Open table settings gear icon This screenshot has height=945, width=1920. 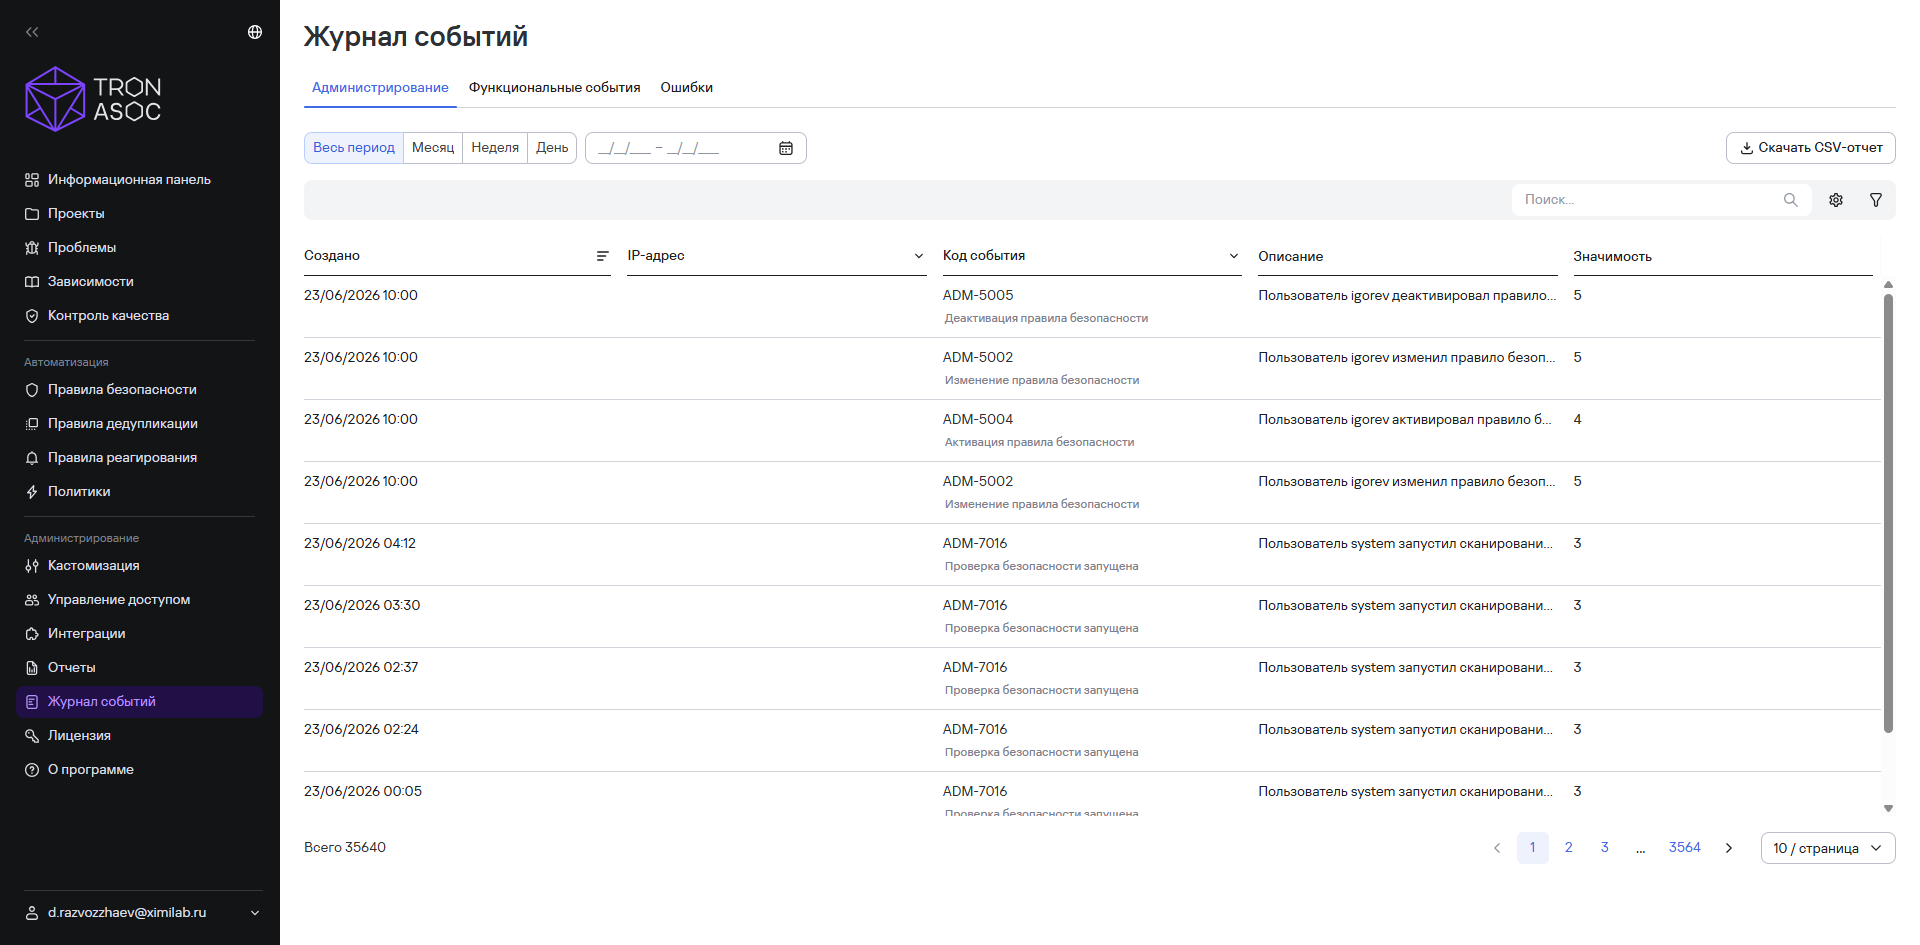coord(1836,200)
